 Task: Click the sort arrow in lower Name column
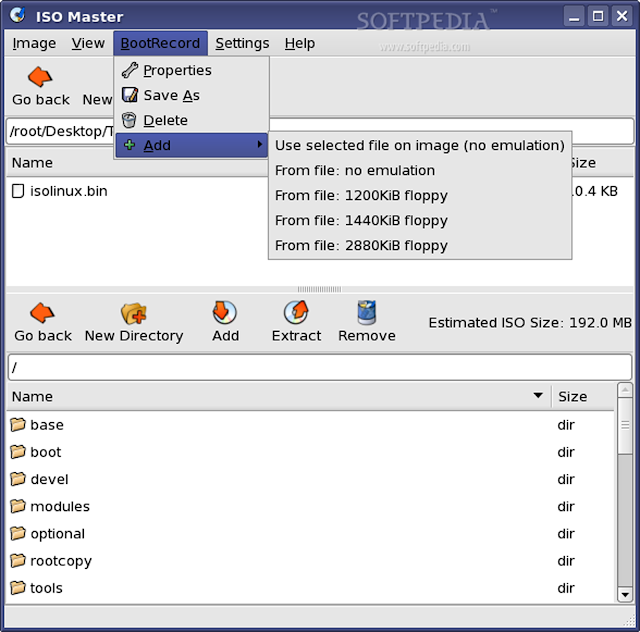pyautogui.click(x=538, y=395)
